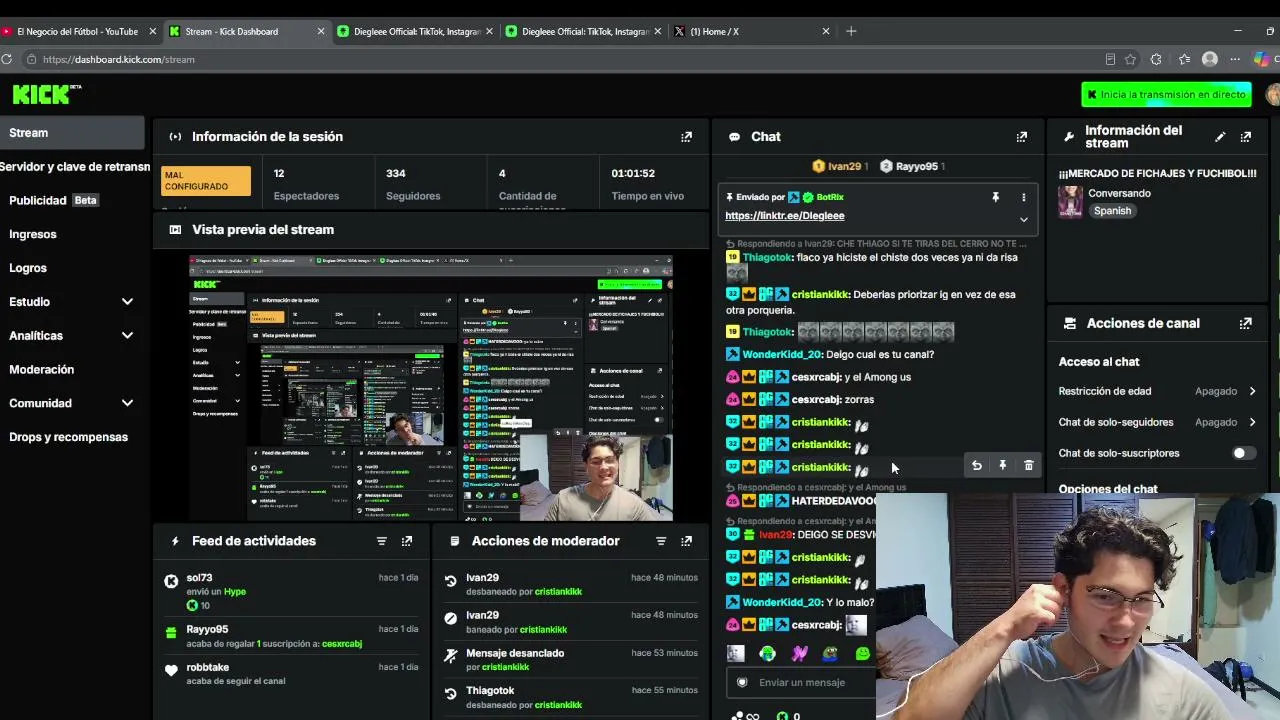Open Drops y recompensas in sidebar

68,437
